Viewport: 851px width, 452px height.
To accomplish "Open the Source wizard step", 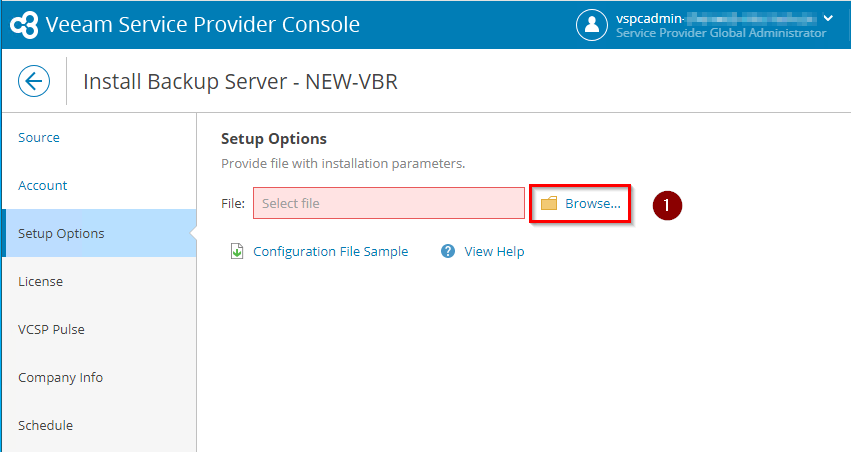I will [39, 137].
